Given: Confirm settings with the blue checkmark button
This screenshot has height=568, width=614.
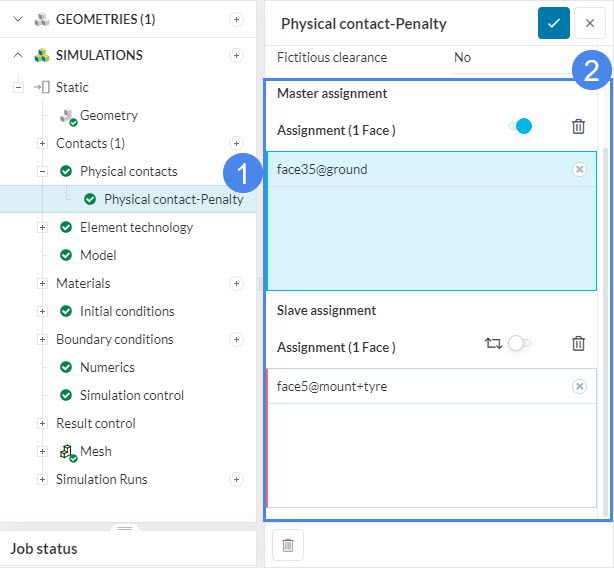Looking at the screenshot, I should click(553, 23).
